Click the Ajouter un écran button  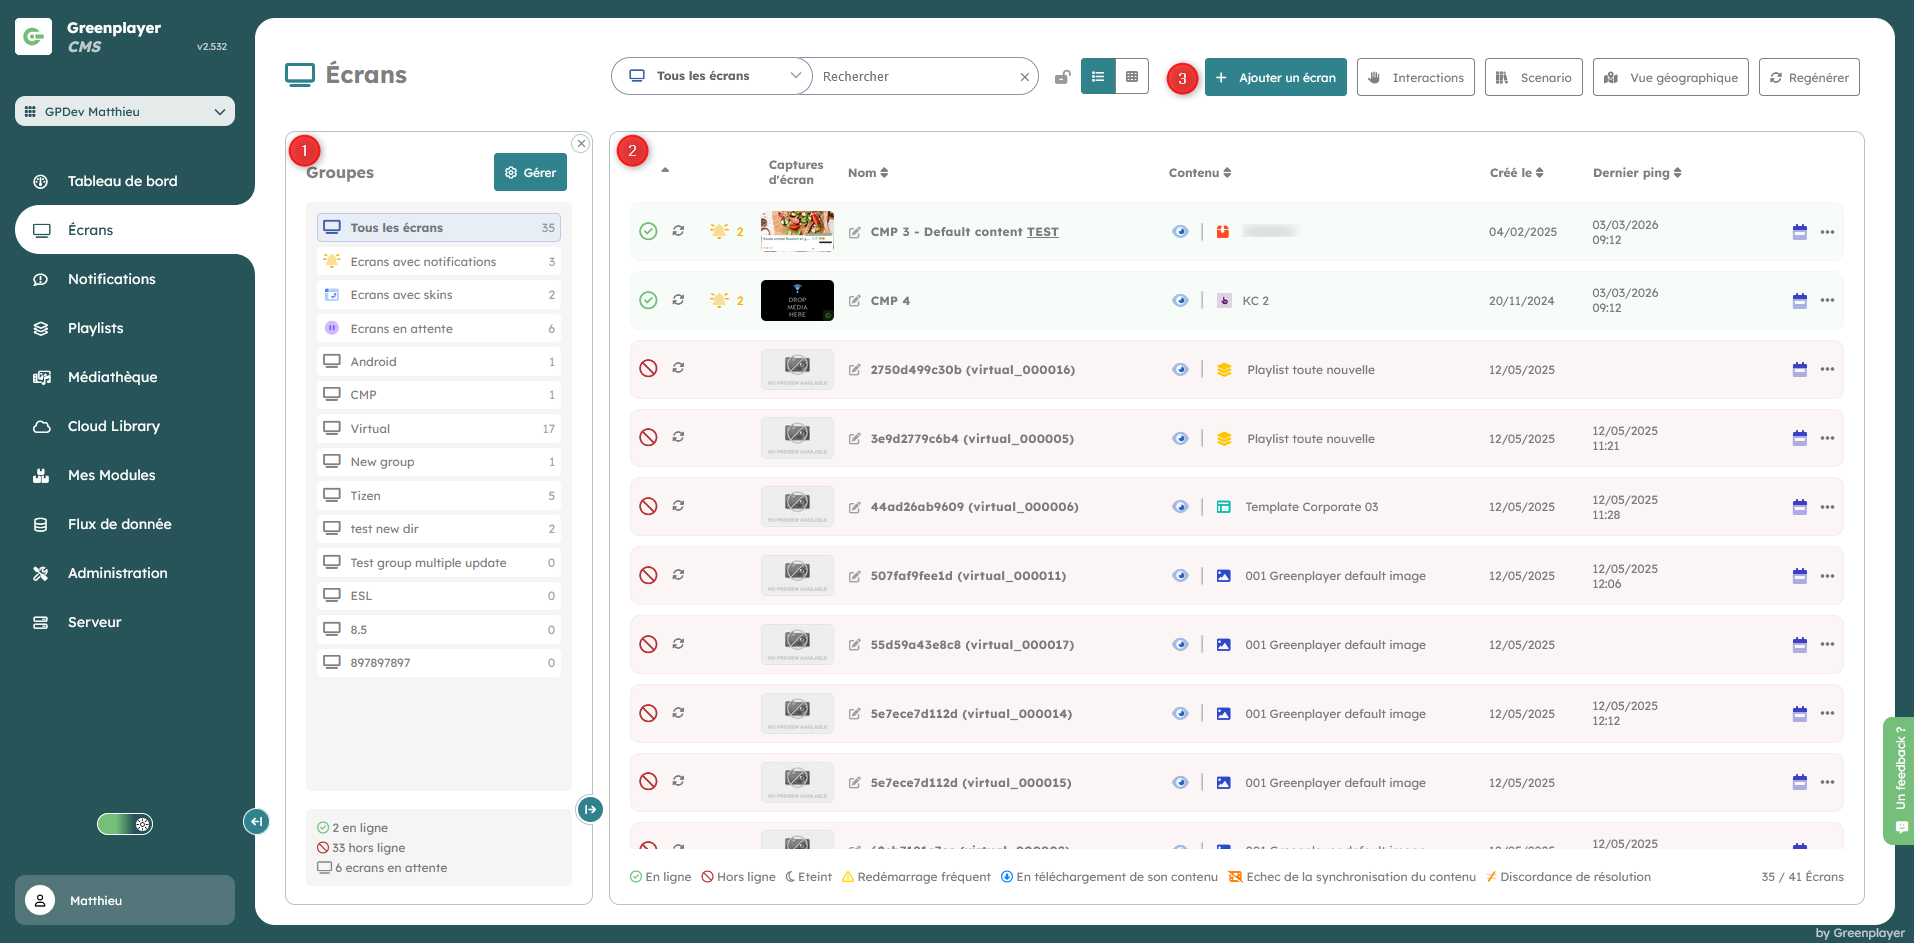click(1275, 77)
